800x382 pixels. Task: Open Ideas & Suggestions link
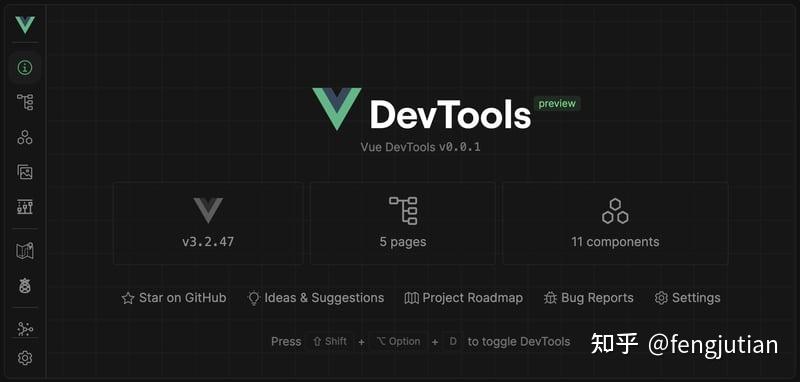(315, 298)
